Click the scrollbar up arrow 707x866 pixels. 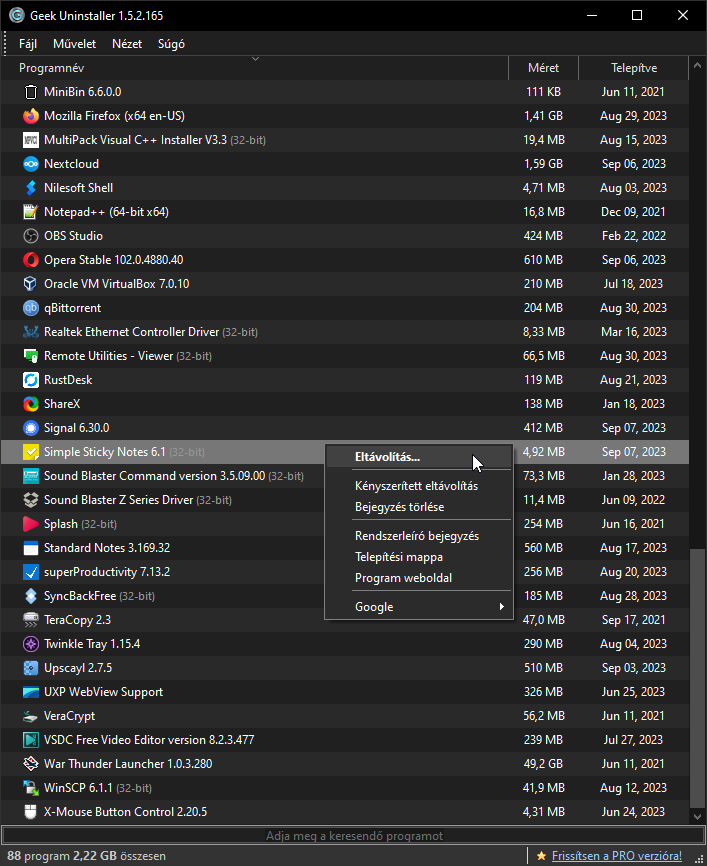pyautogui.click(x=698, y=66)
